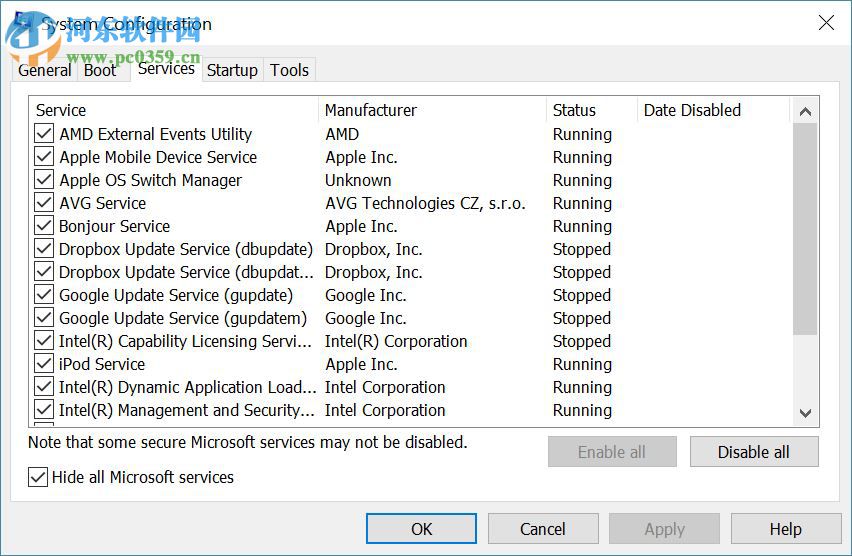Screen dimensions: 852x556
Task: Click the Disable all button
Action: coord(754,452)
